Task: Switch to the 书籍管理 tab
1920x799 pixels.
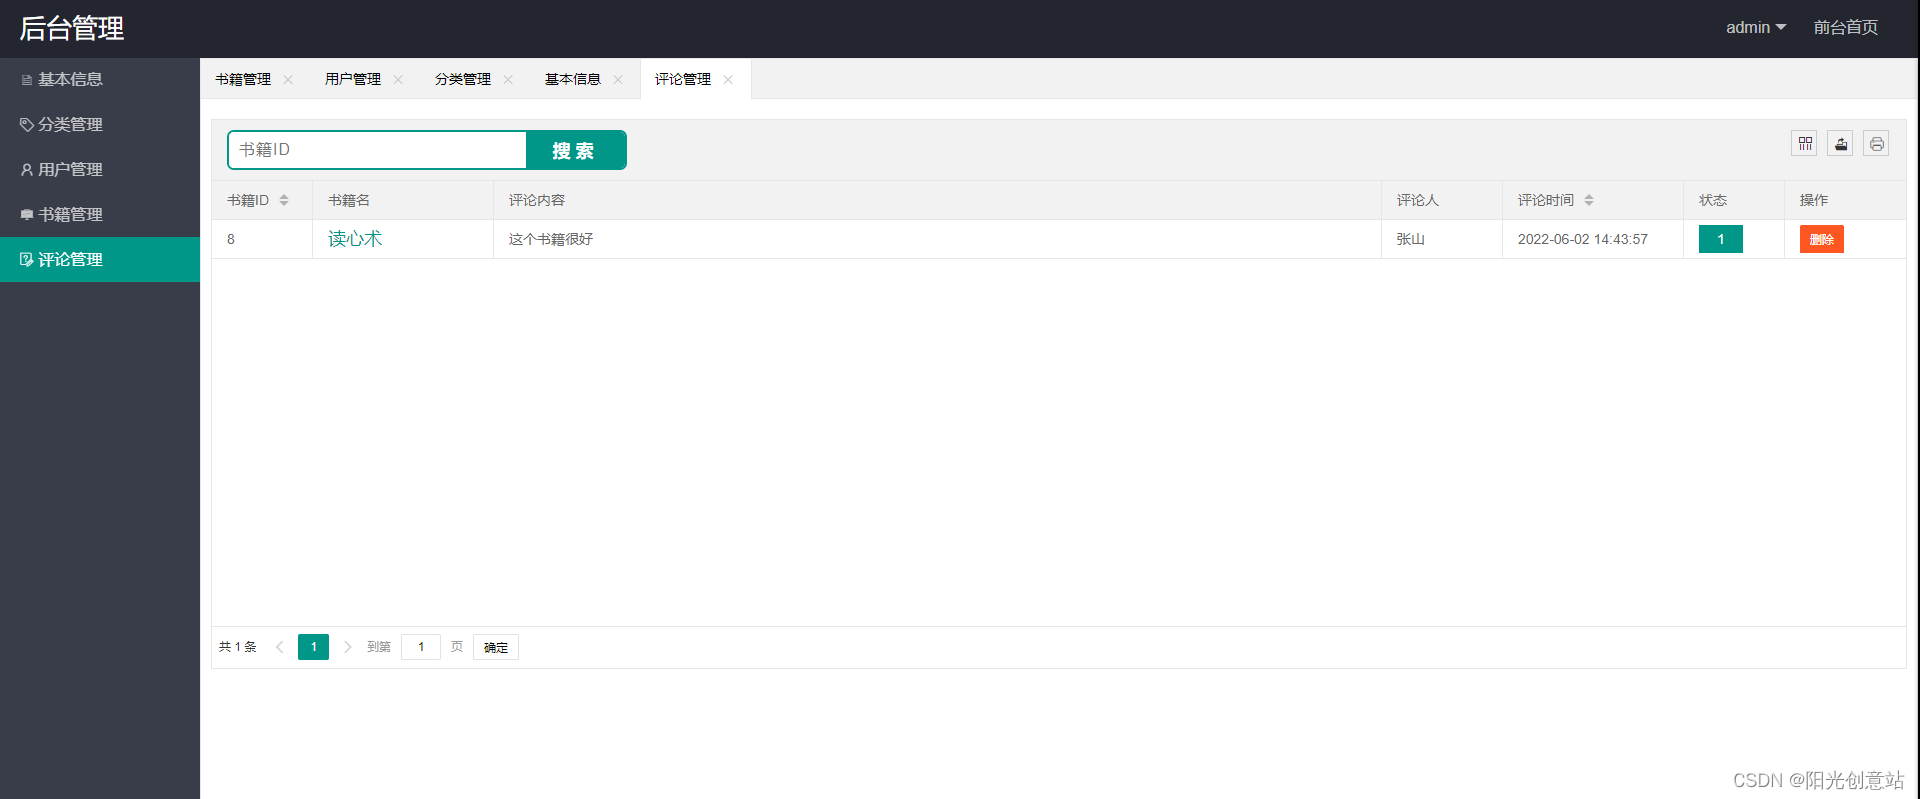Action: coord(243,80)
